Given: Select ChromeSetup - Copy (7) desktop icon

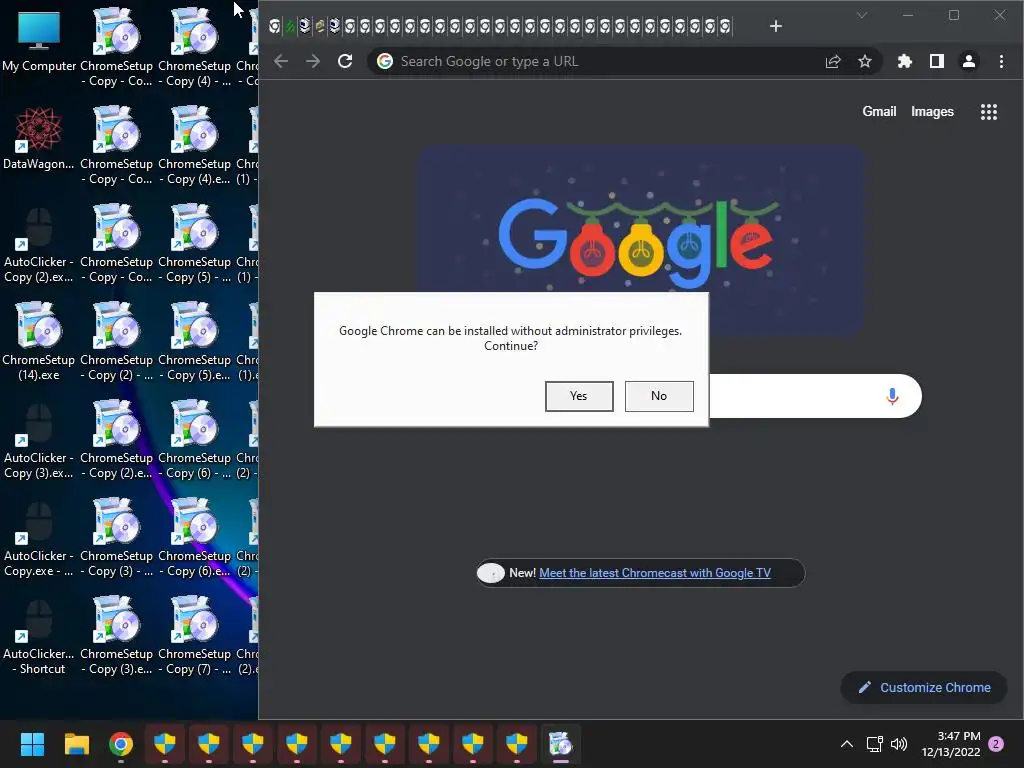Looking at the screenshot, I should coord(194,637).
